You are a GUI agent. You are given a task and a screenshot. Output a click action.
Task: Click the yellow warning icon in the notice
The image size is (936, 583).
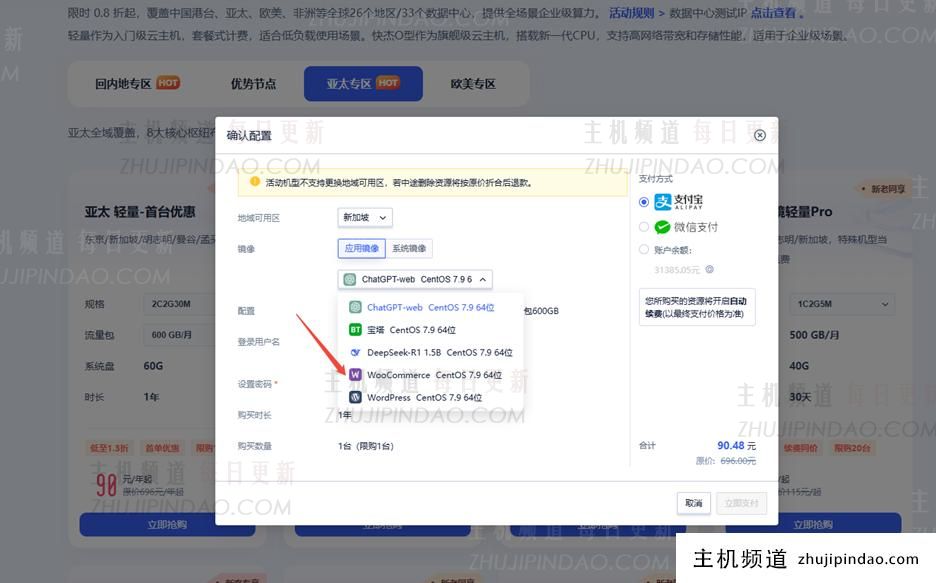click(x=254, y=182)
